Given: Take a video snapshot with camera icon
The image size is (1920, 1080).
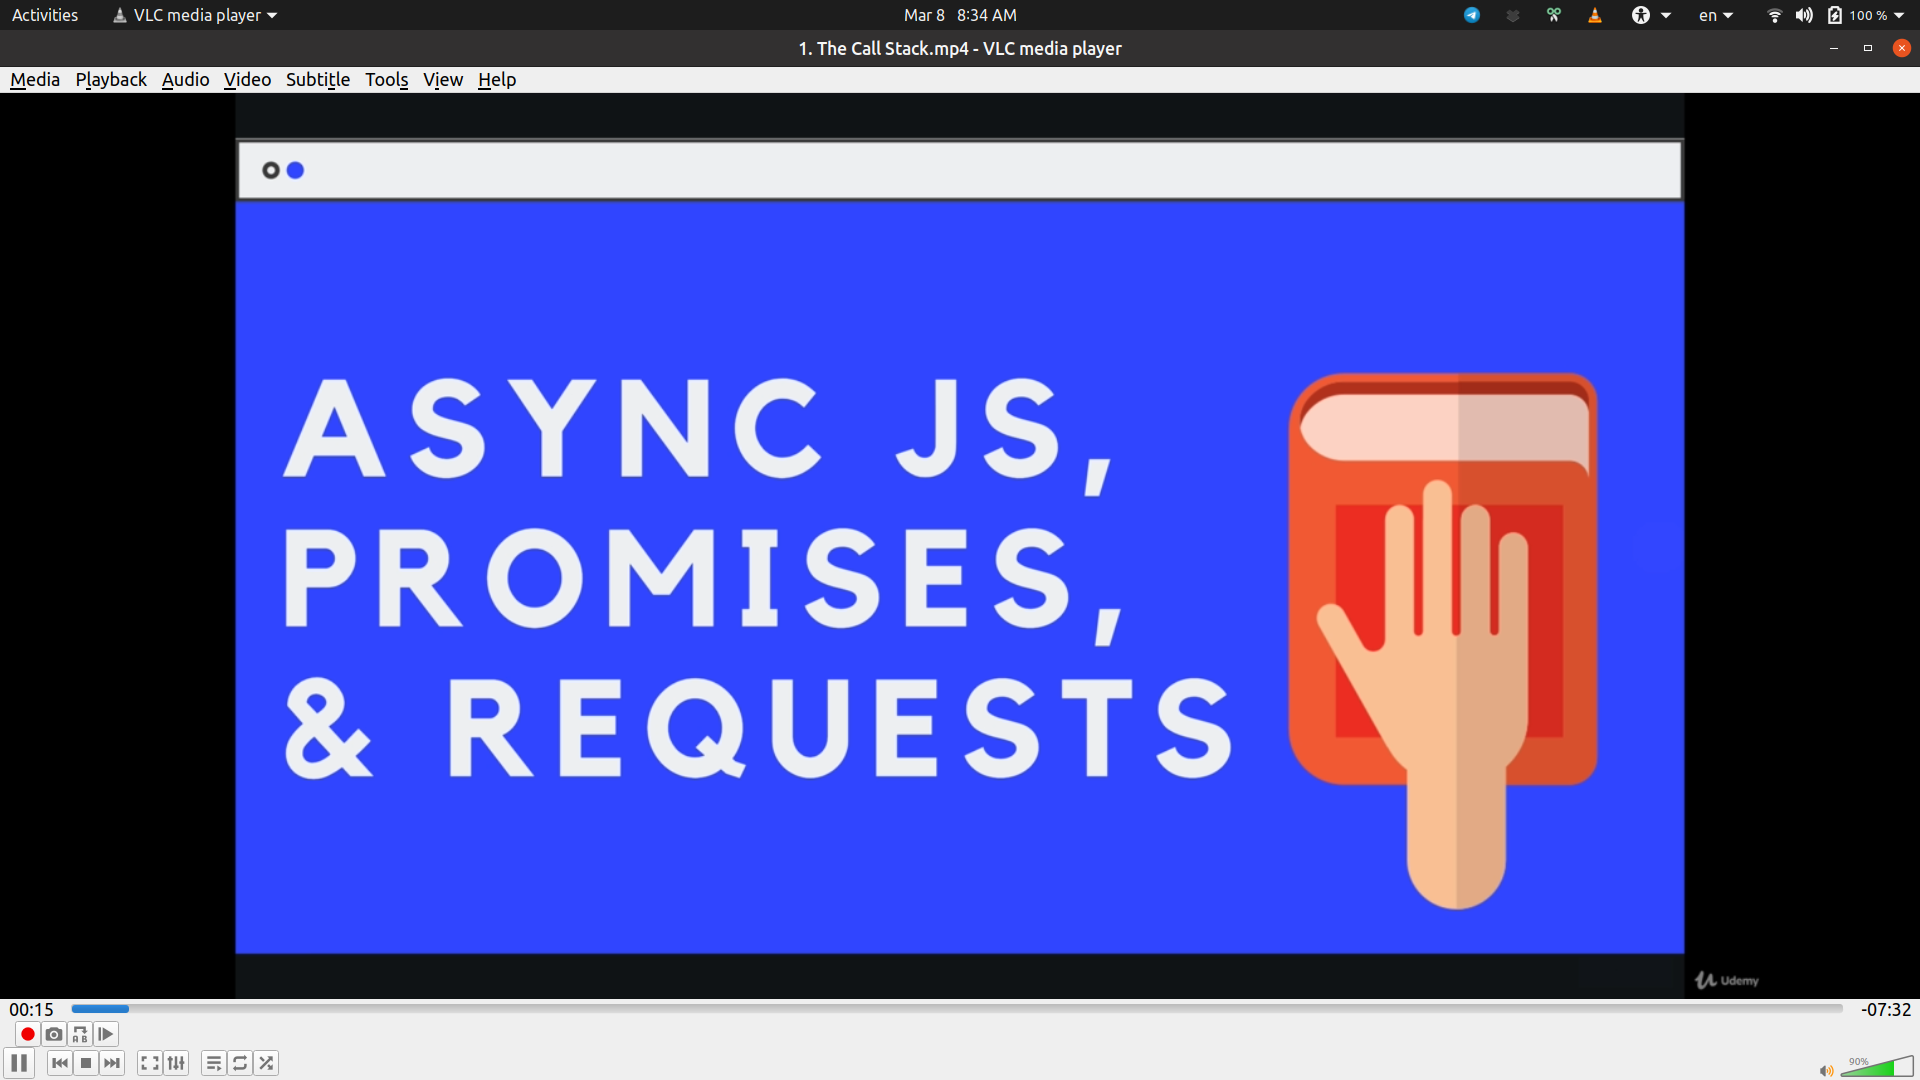Looking at the screenshot, I should [x=54, y=1034].
